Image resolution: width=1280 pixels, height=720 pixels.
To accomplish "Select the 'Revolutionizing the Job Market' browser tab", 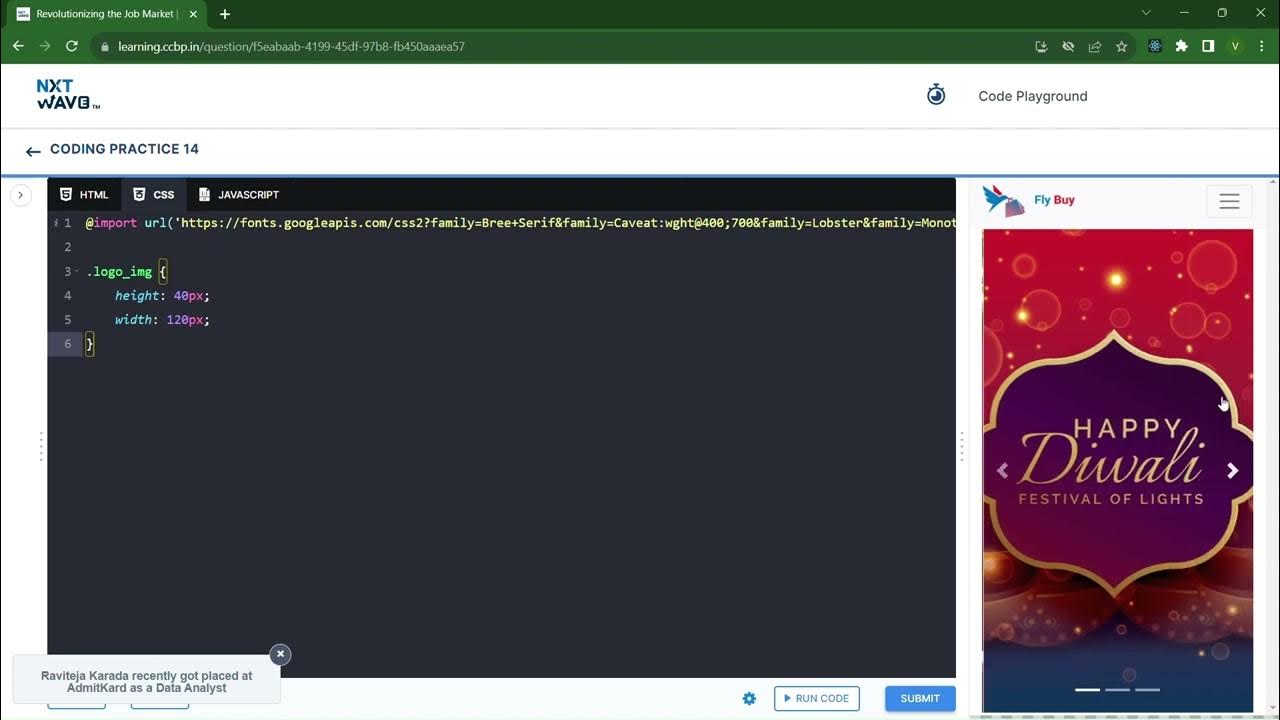I will click(x=106, y=14).
